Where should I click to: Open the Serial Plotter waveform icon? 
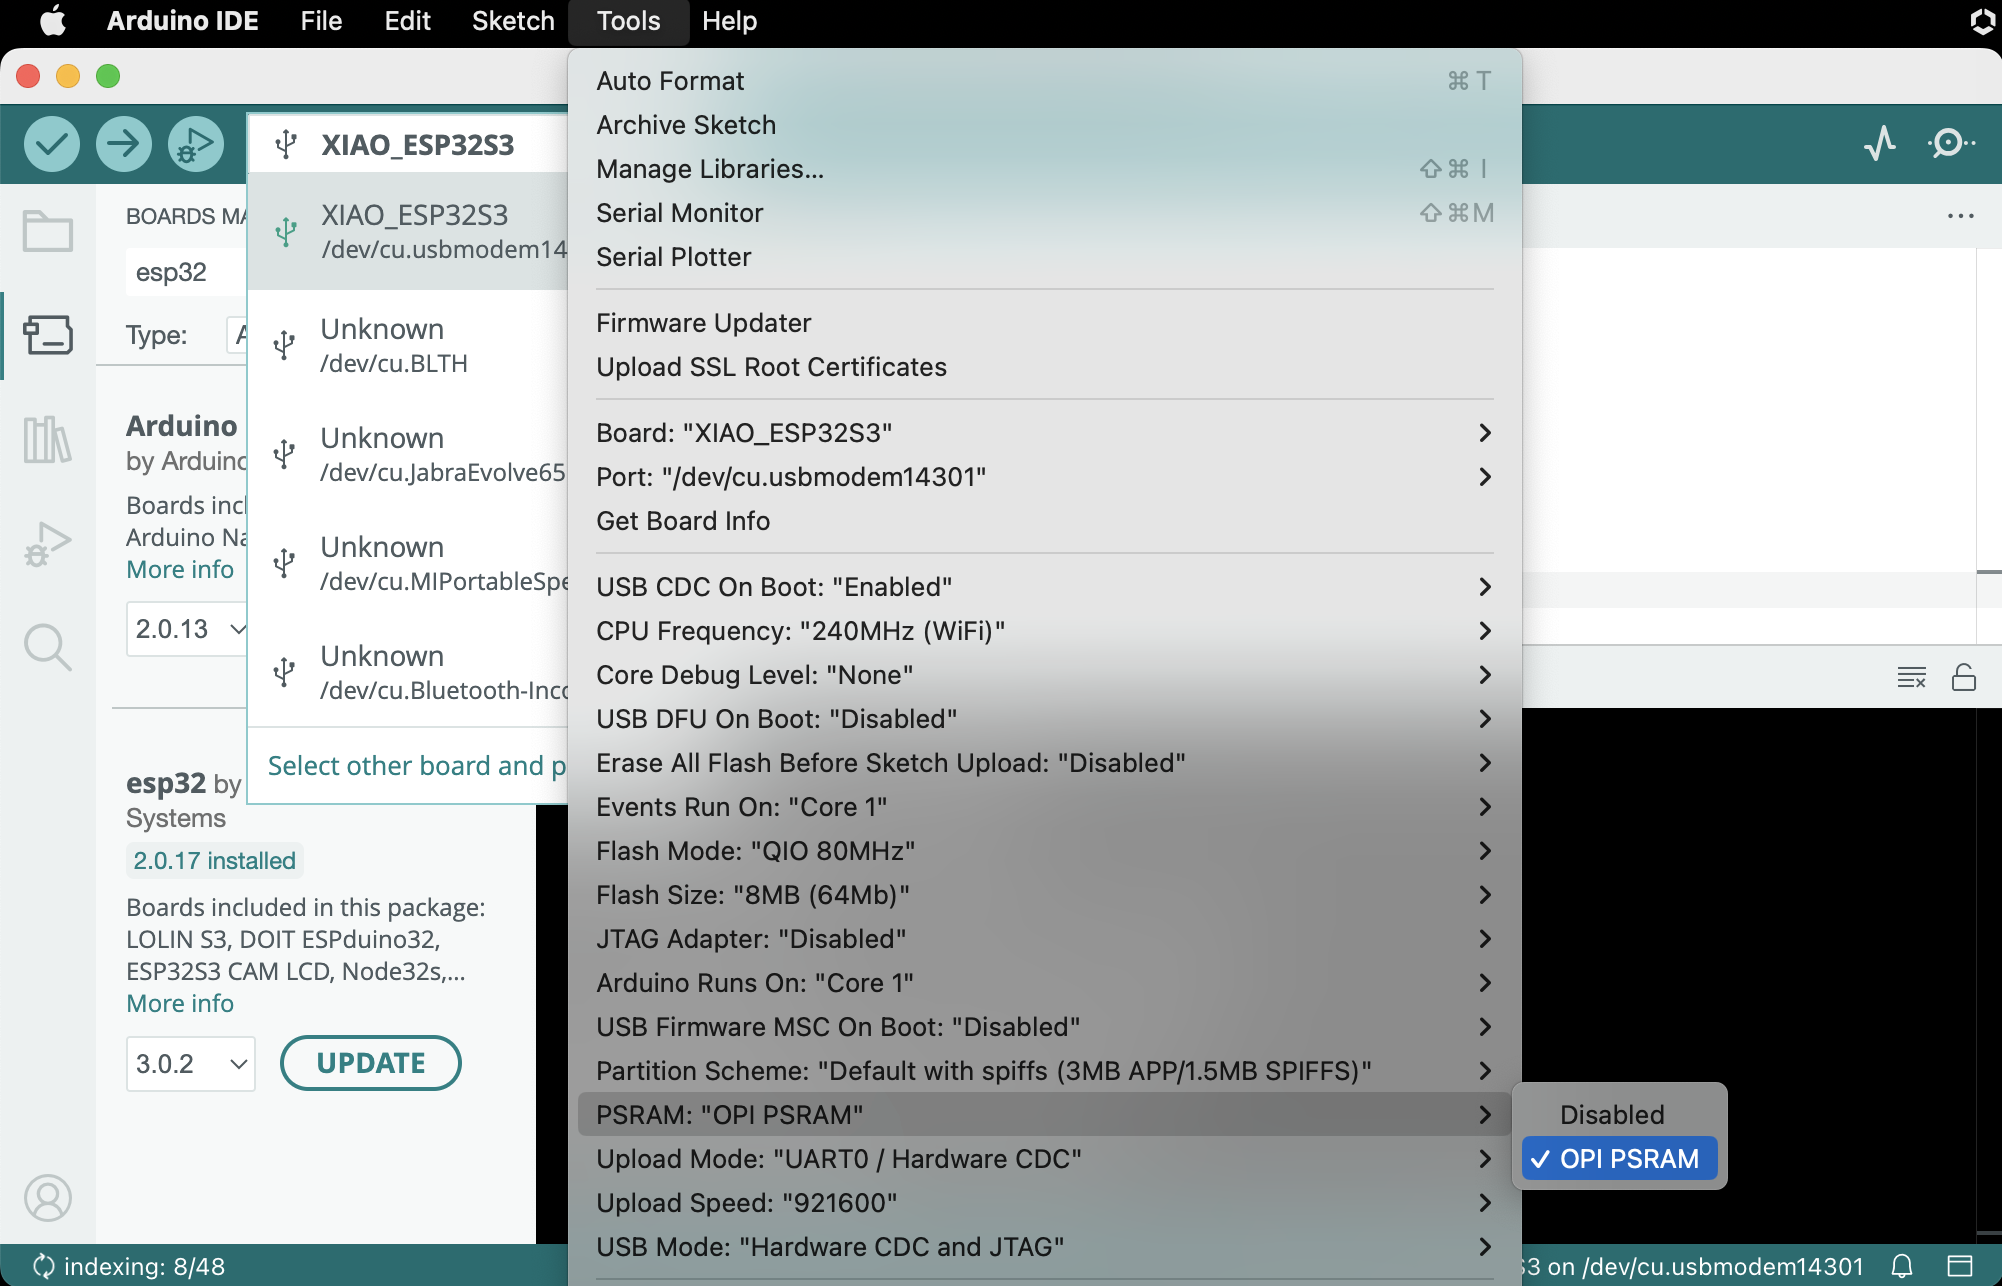pos(1880,144)
